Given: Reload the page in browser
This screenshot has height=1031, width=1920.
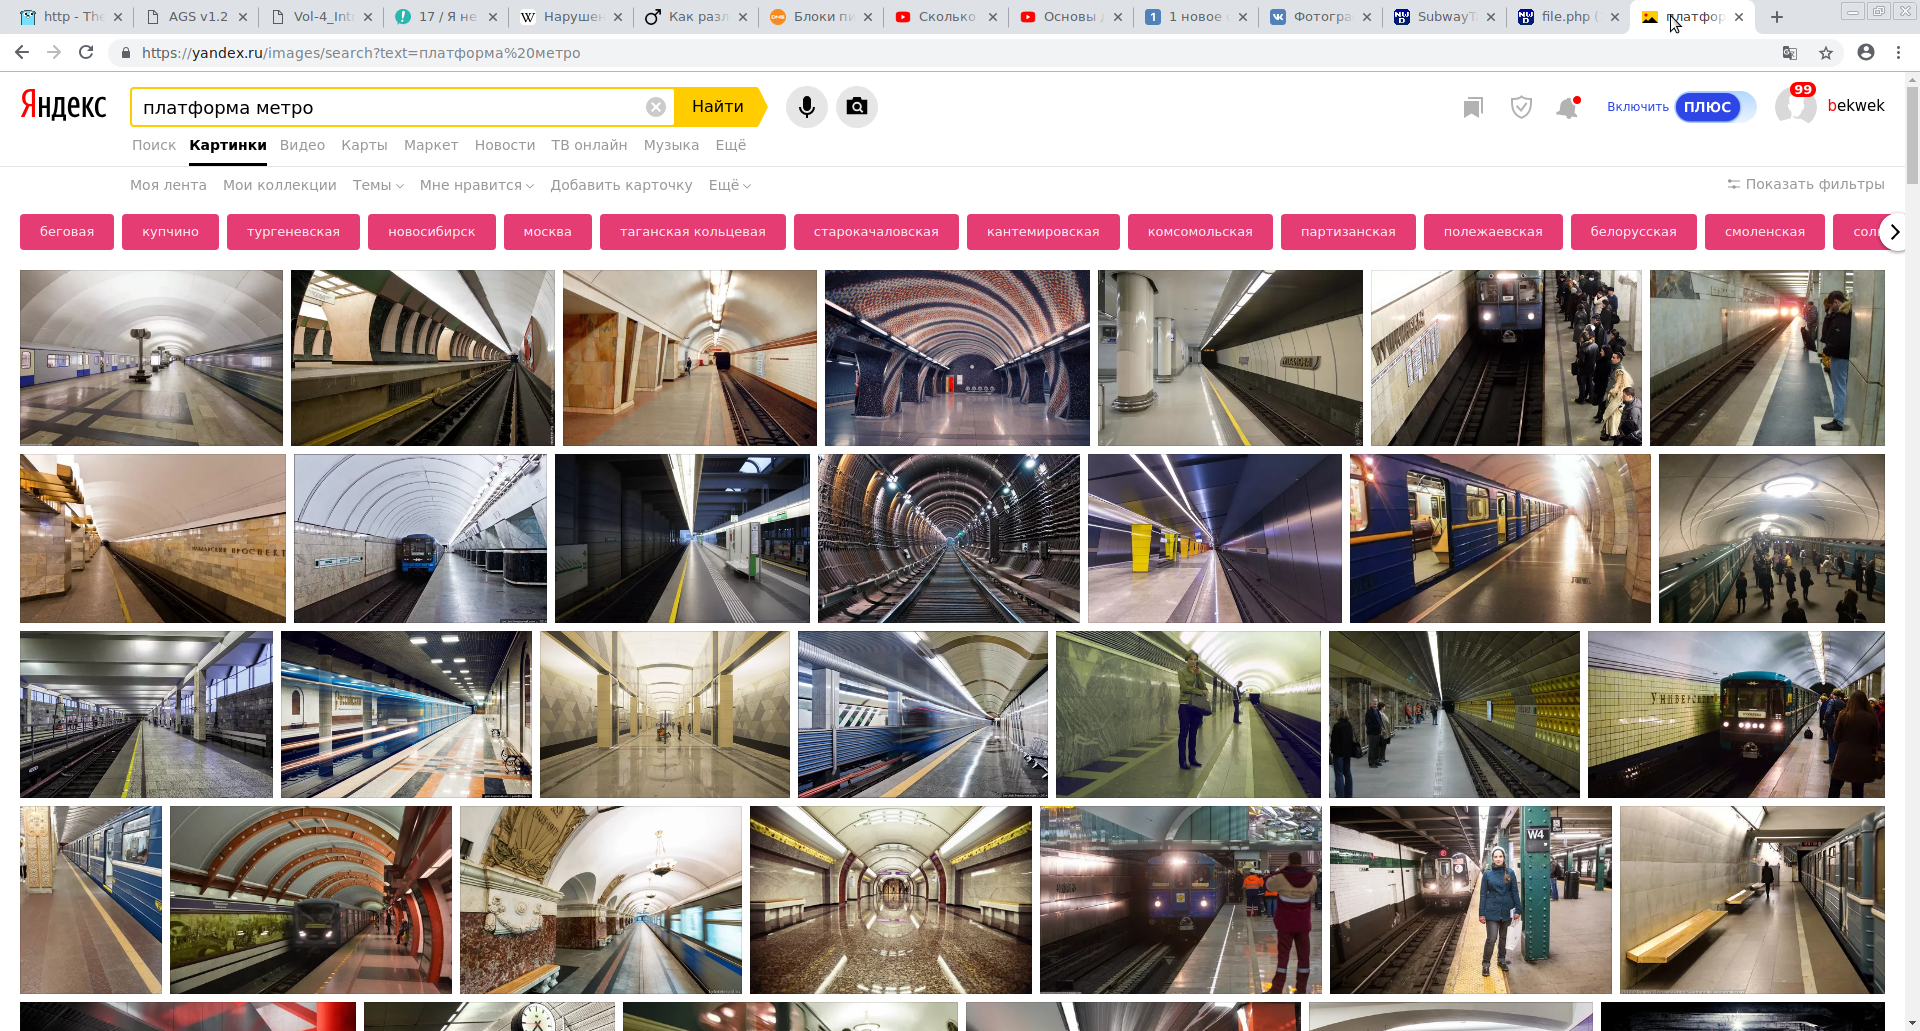Looking at the screenshot, I should [x=86, y=53].
